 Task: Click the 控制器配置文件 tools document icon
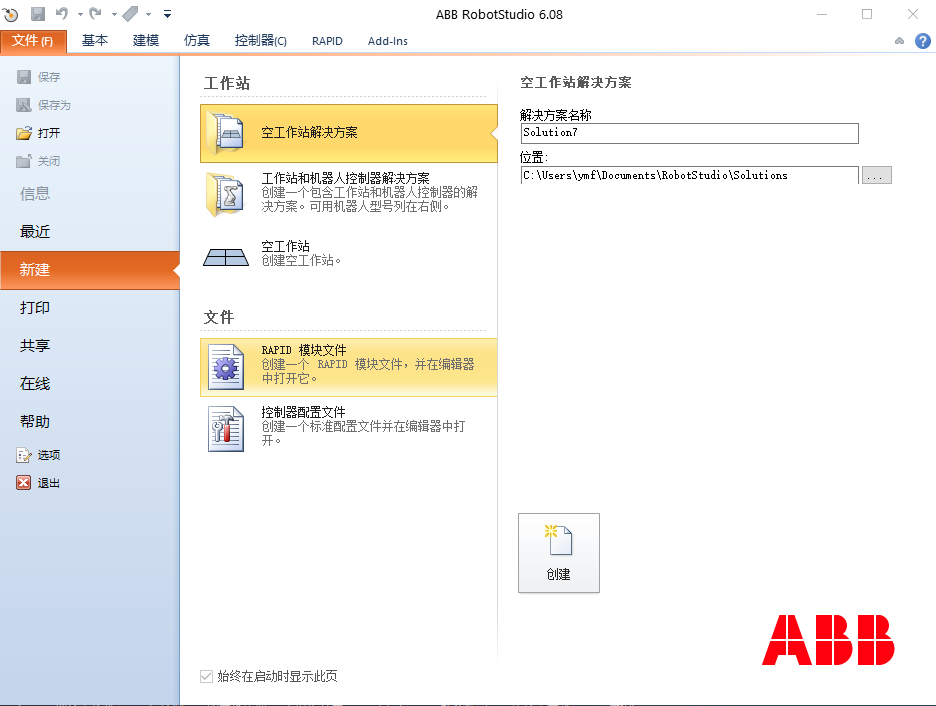(x=226, y=429)
